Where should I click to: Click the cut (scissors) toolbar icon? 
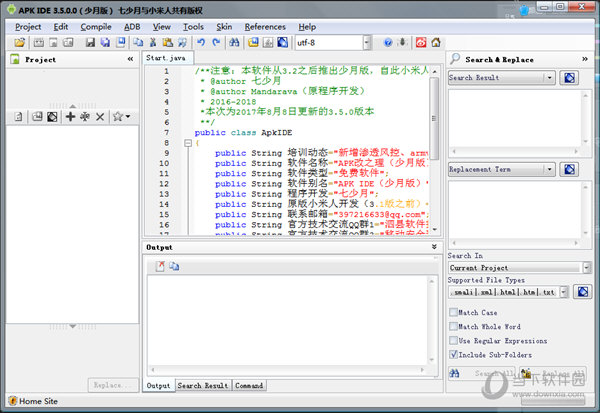pos(153,42)
